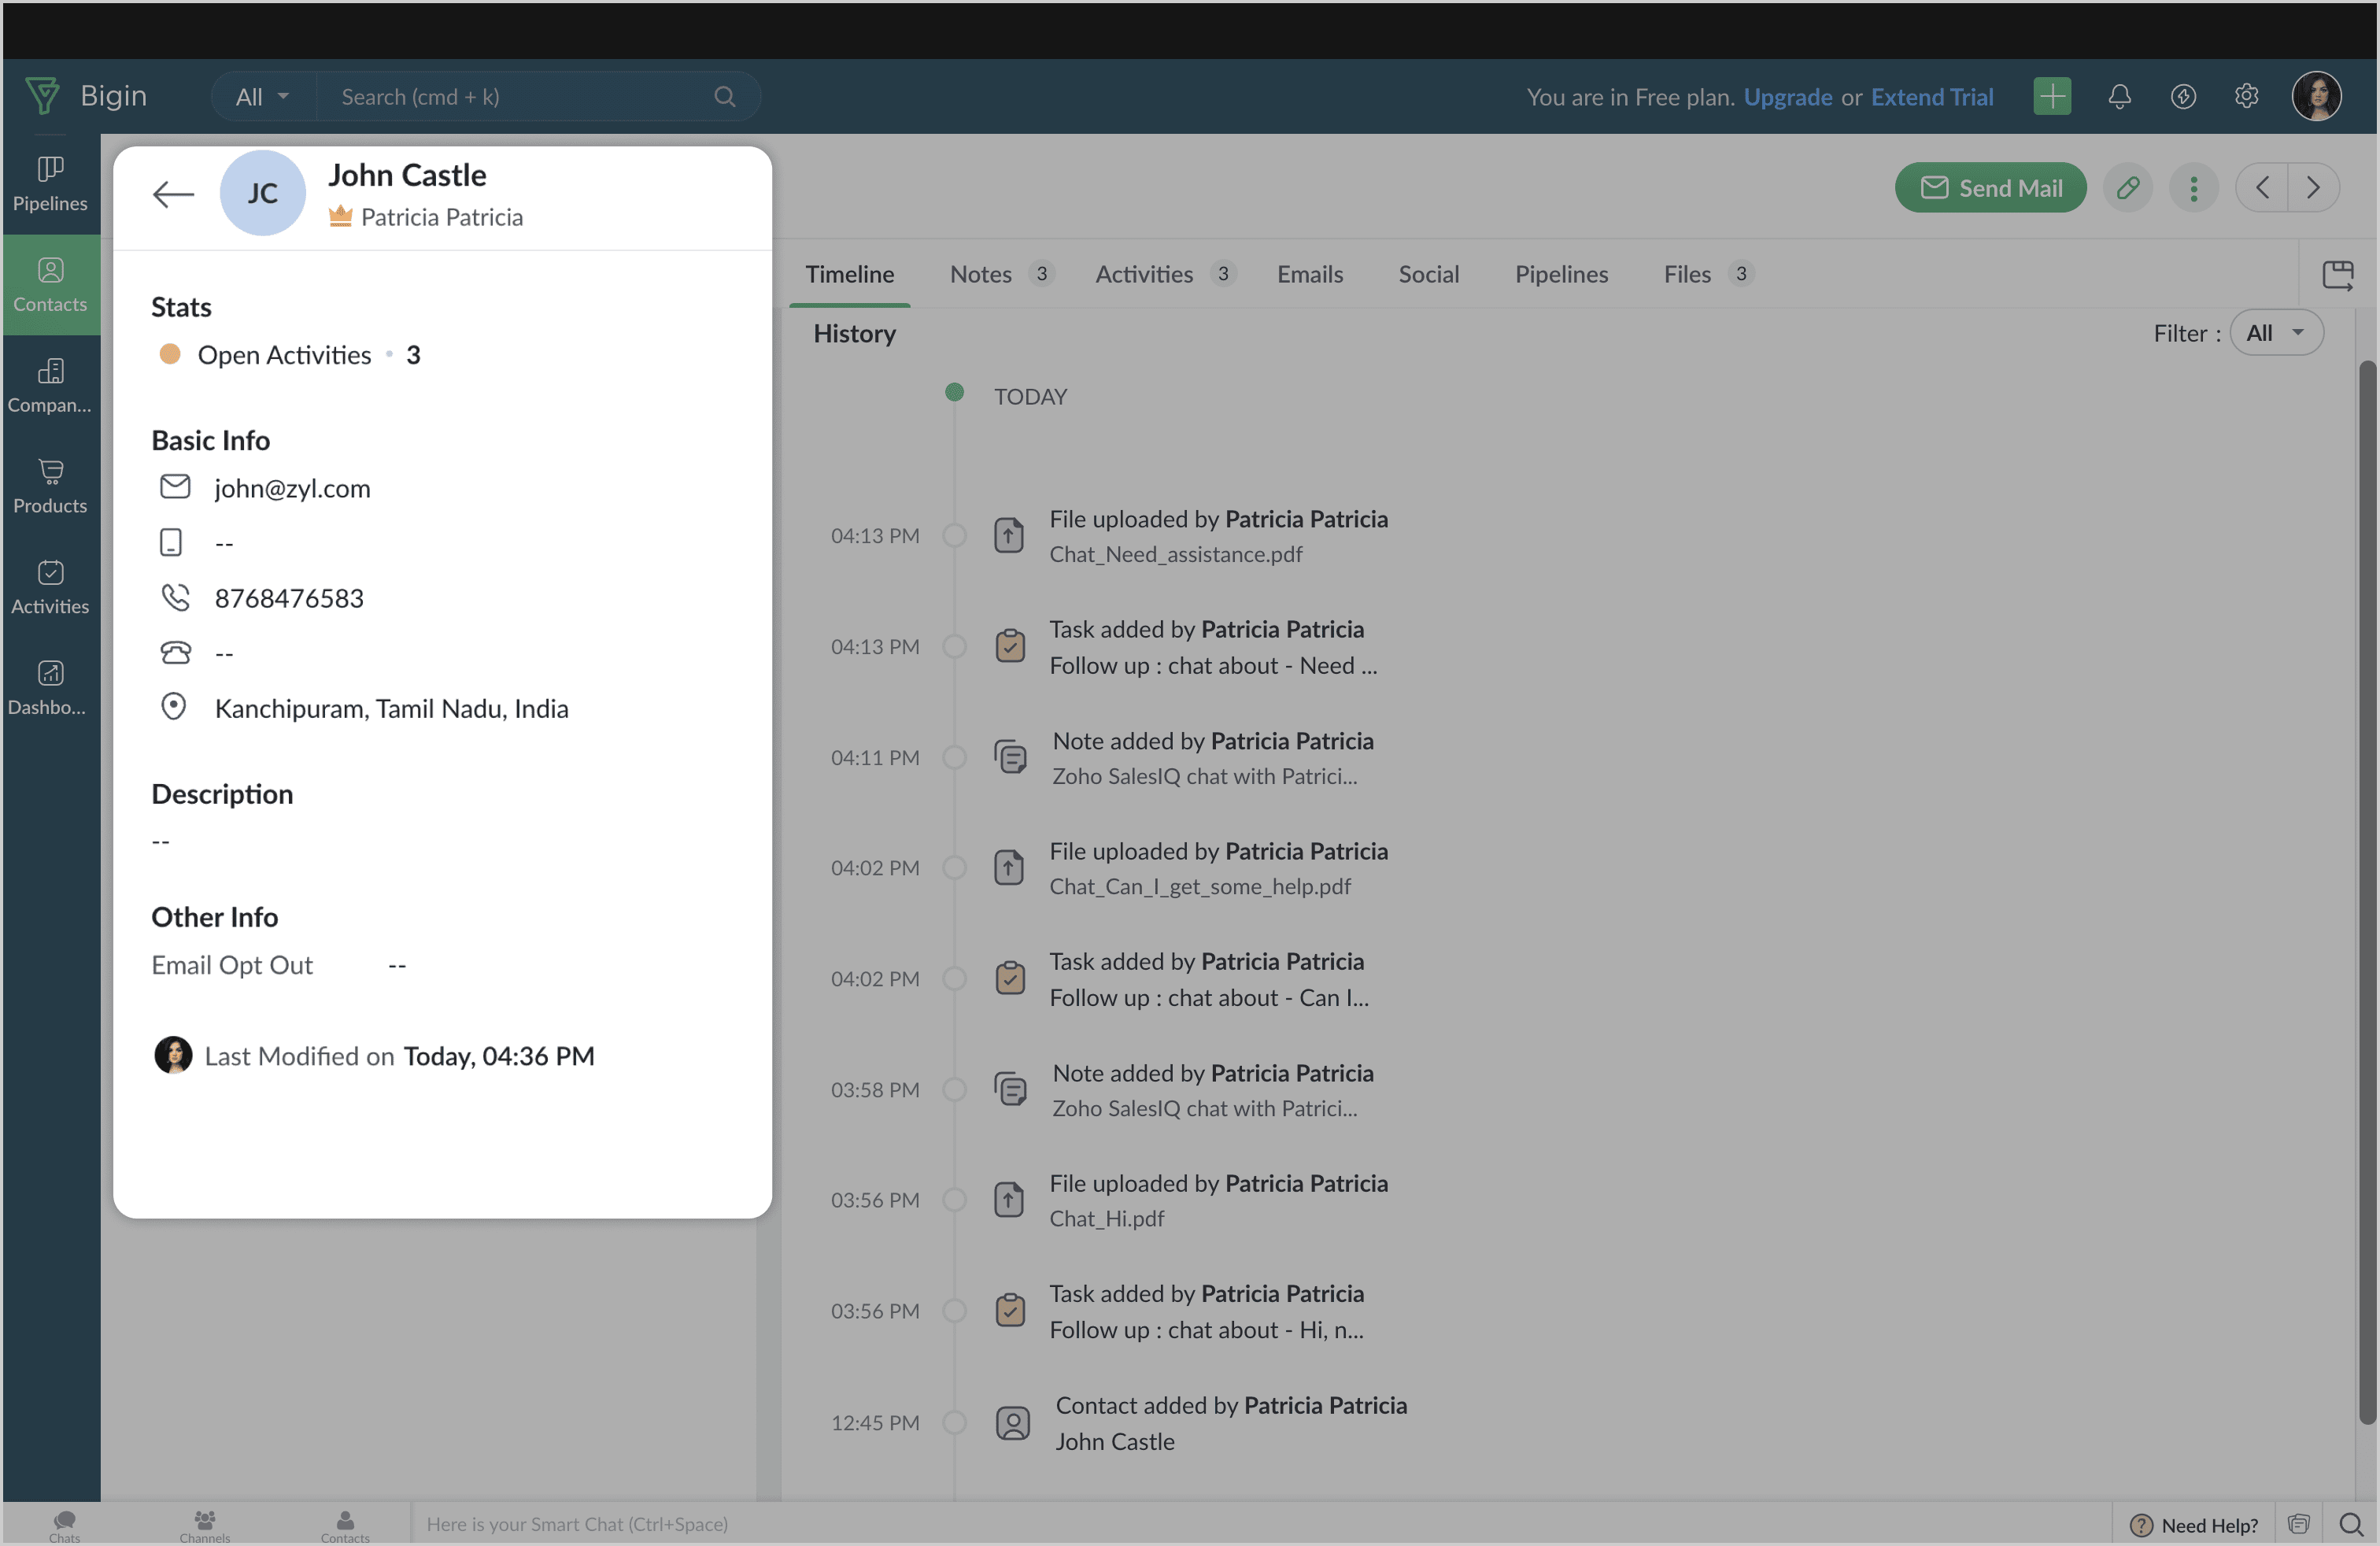Open the Activities sidebar module
Image resolution: width=2380 pixels, height=1546 pixels.
coord(50,587)
